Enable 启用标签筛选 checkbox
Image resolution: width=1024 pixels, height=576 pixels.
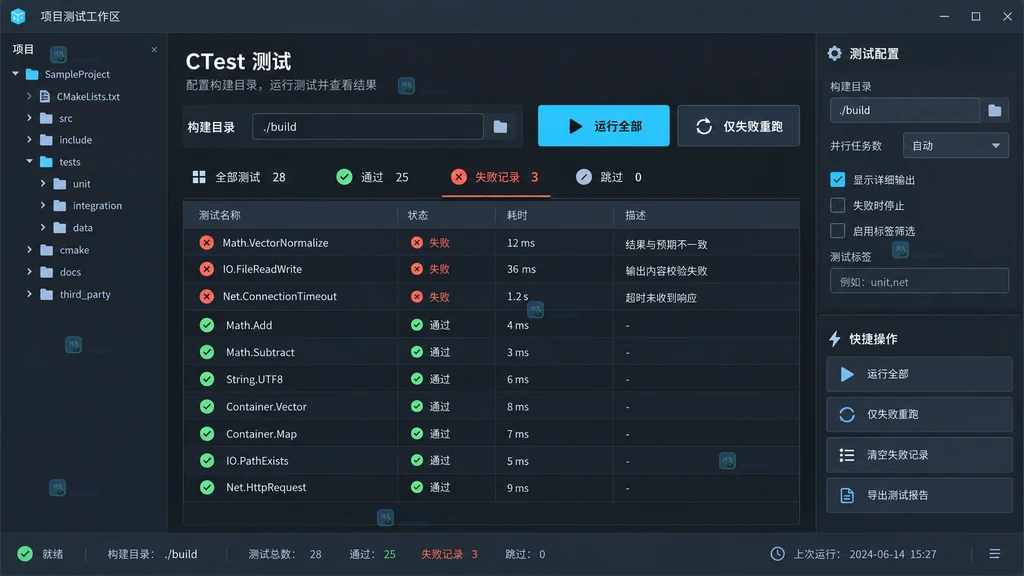click(x=837, y=231)
